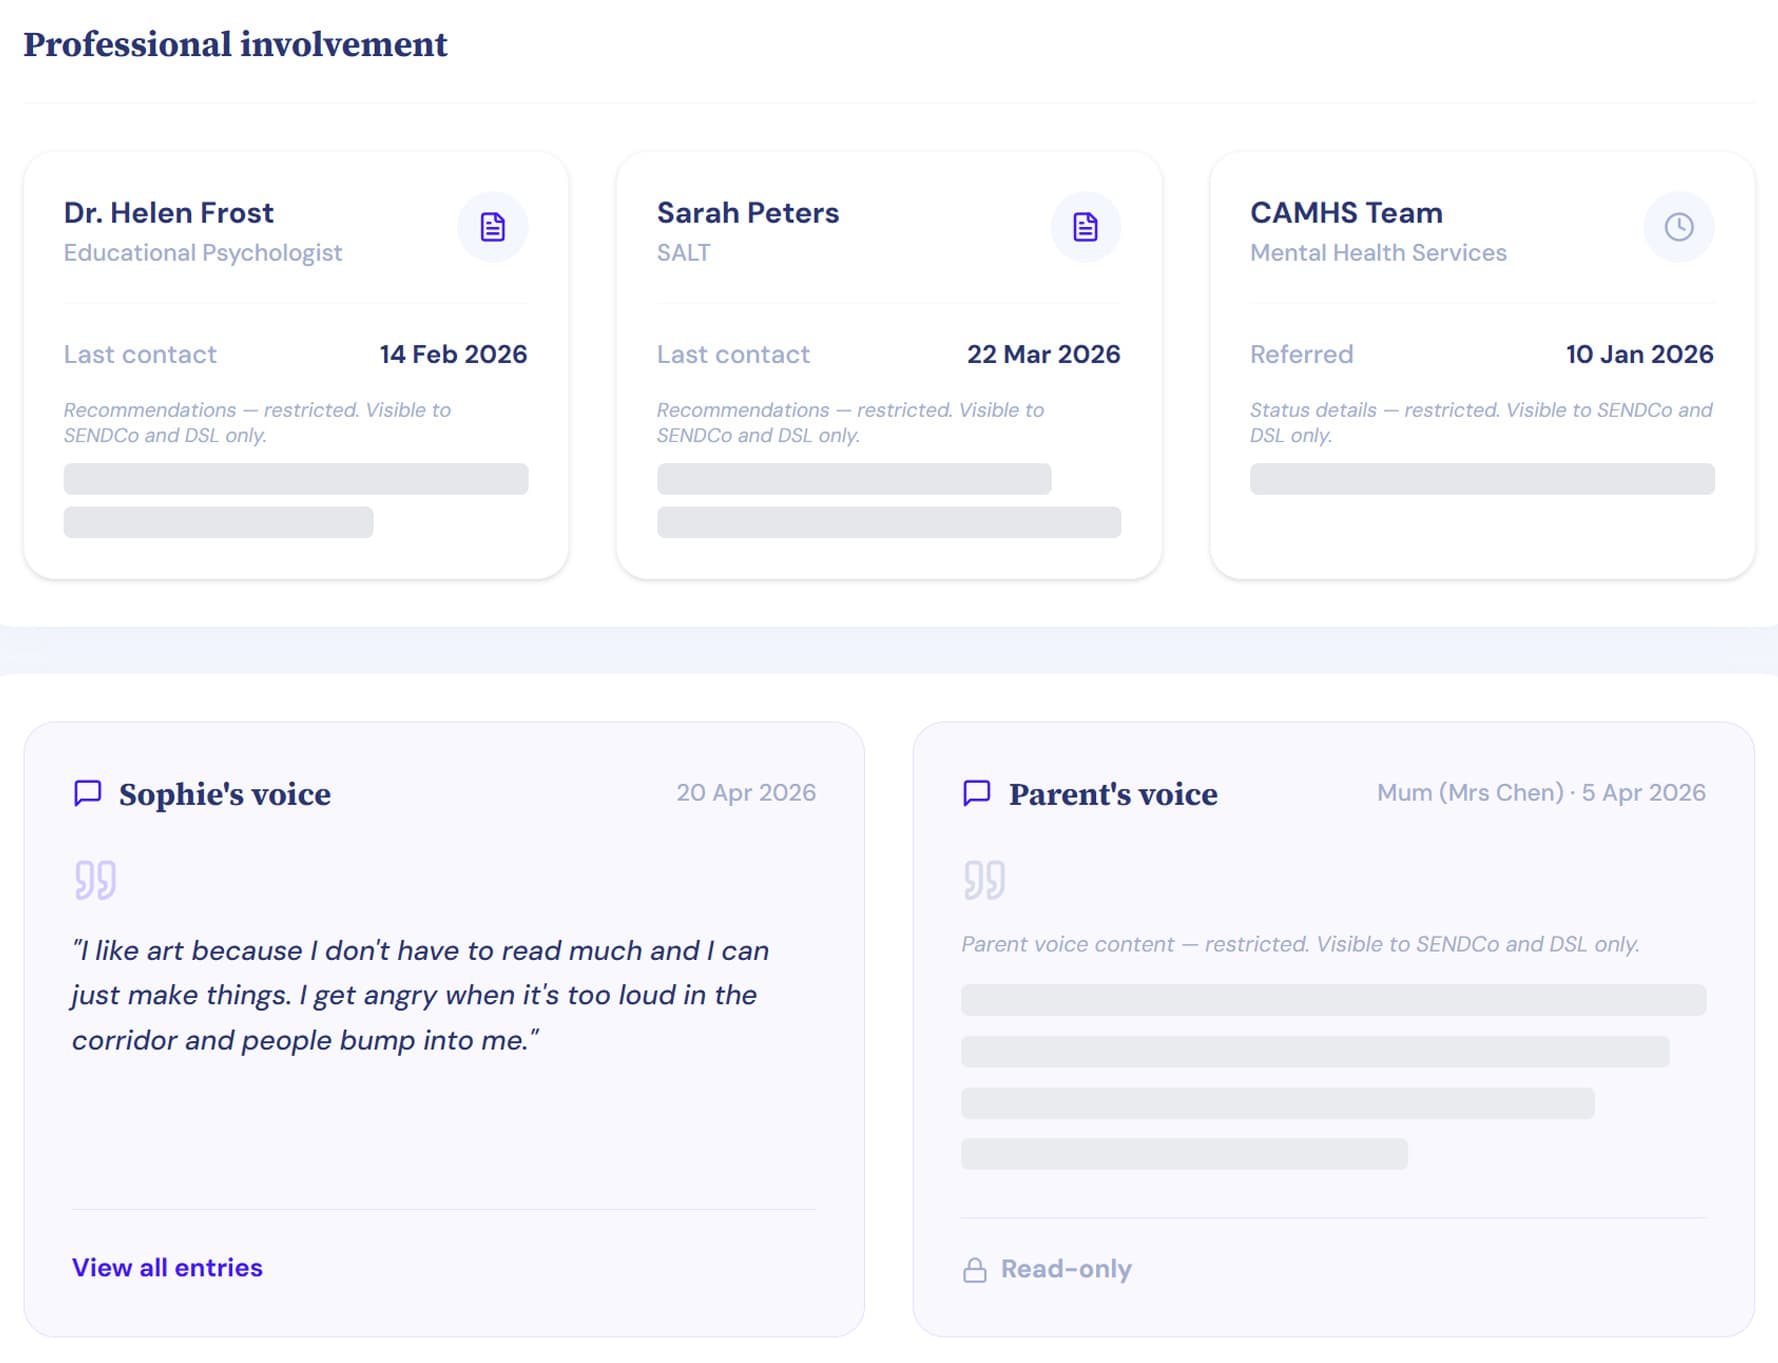Select the Professional involvement heading
1778x1363 pixels.
coord(235,44)
